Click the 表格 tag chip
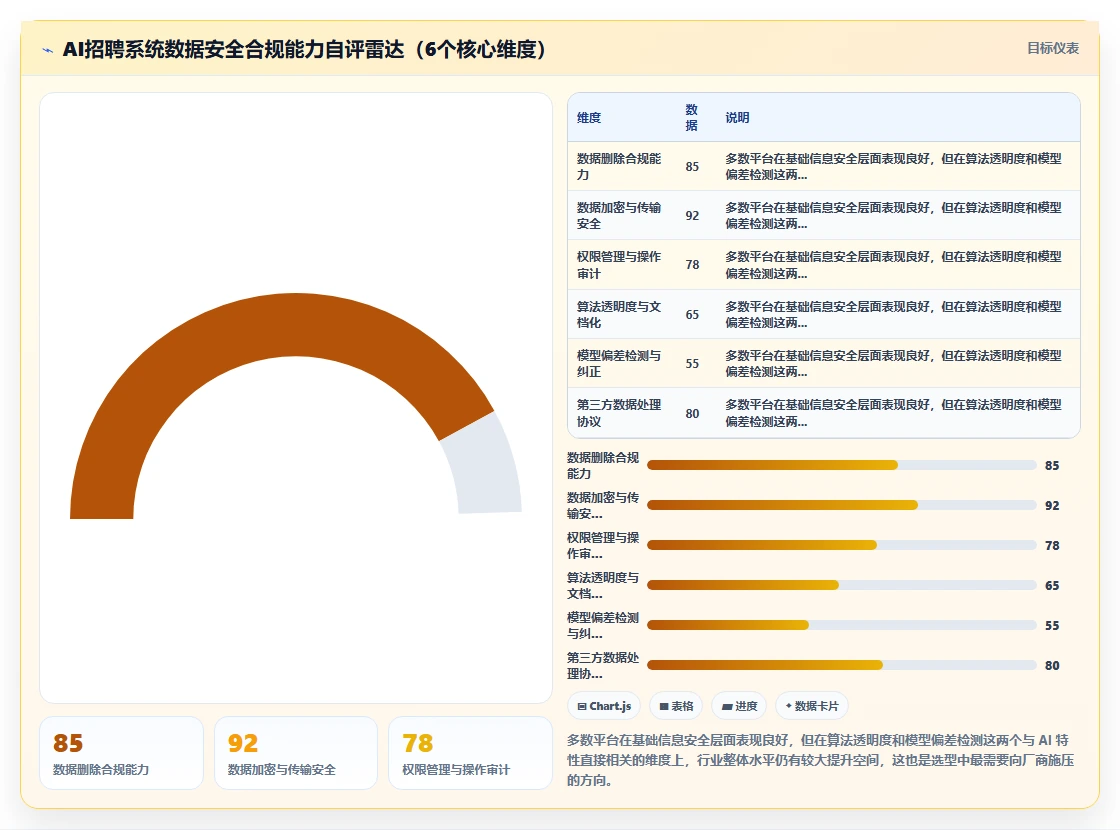The height and width of the screenshot is (830, 1120). coord(676,706)
